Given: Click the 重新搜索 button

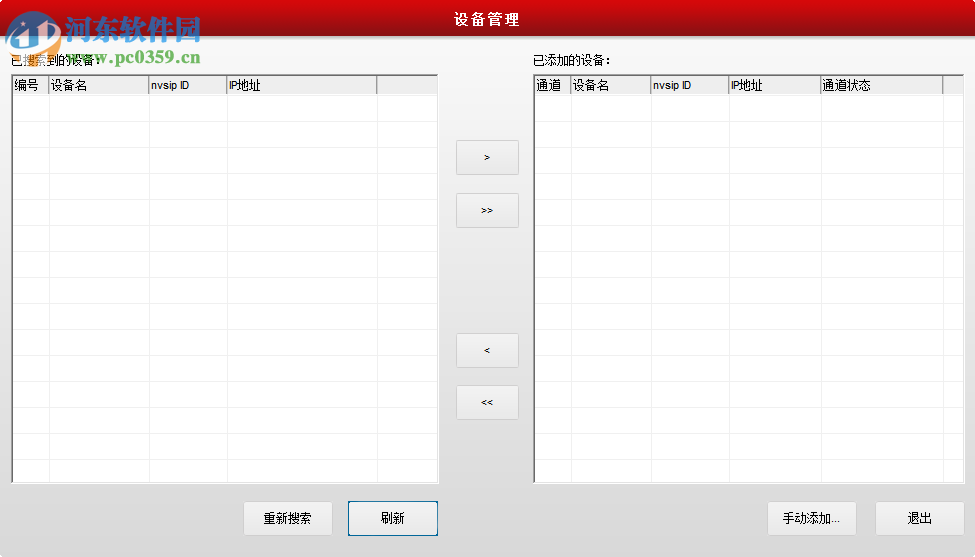Looking at the screenshot, I should pyautogui.click(x=287, y=518).
